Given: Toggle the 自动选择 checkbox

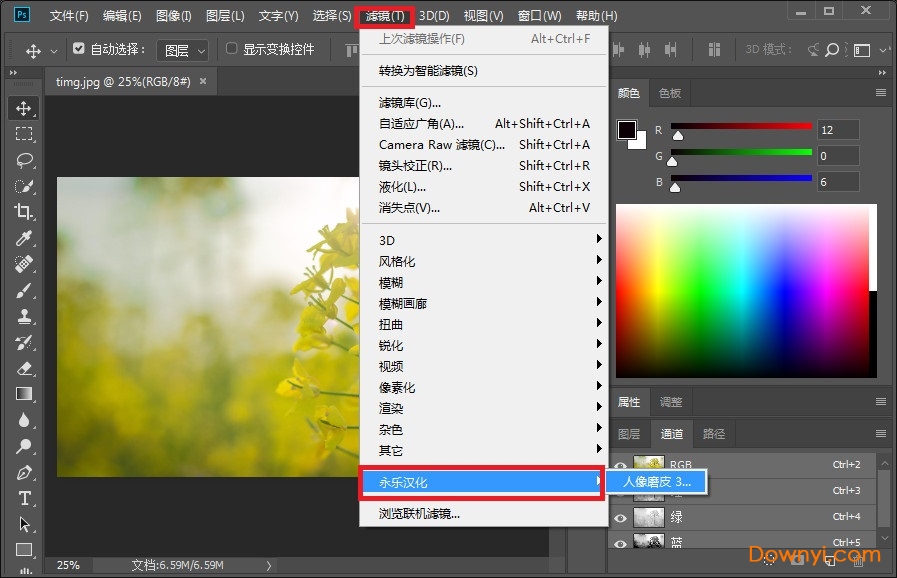Looking at the screenshot, I should 80,49.
